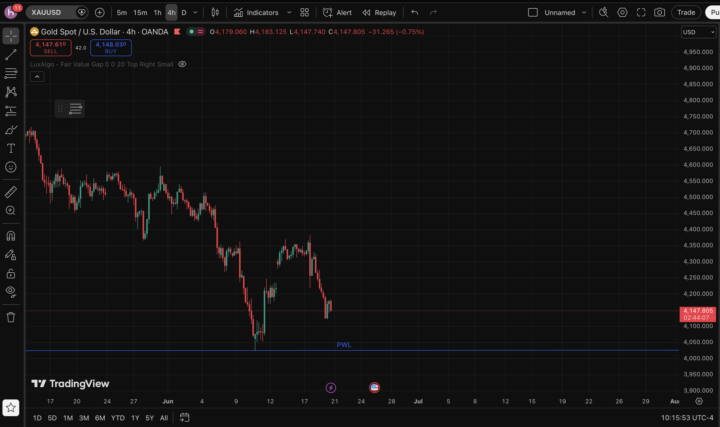Select the crosshair cursor tool
The width and height of the screenshot is (720, 427).
pos(11,36)
